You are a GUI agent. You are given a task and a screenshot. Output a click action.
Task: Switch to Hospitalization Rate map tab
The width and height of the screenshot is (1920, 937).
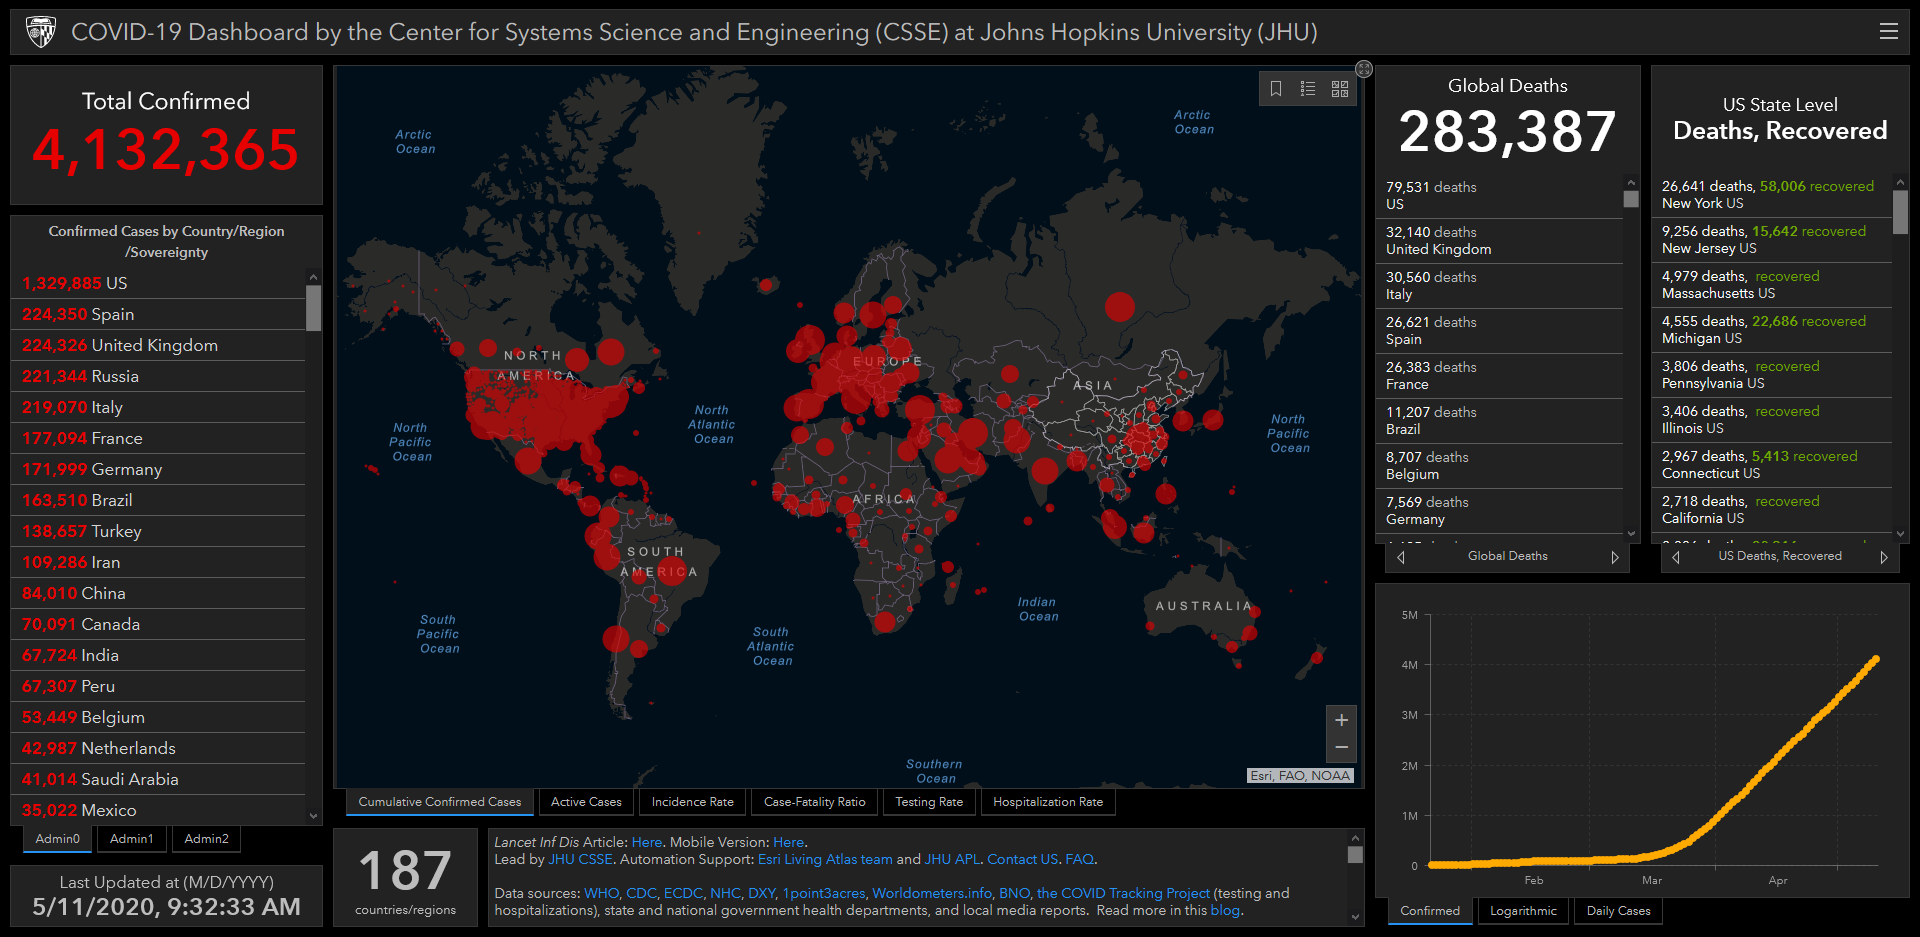(1048, 802)
